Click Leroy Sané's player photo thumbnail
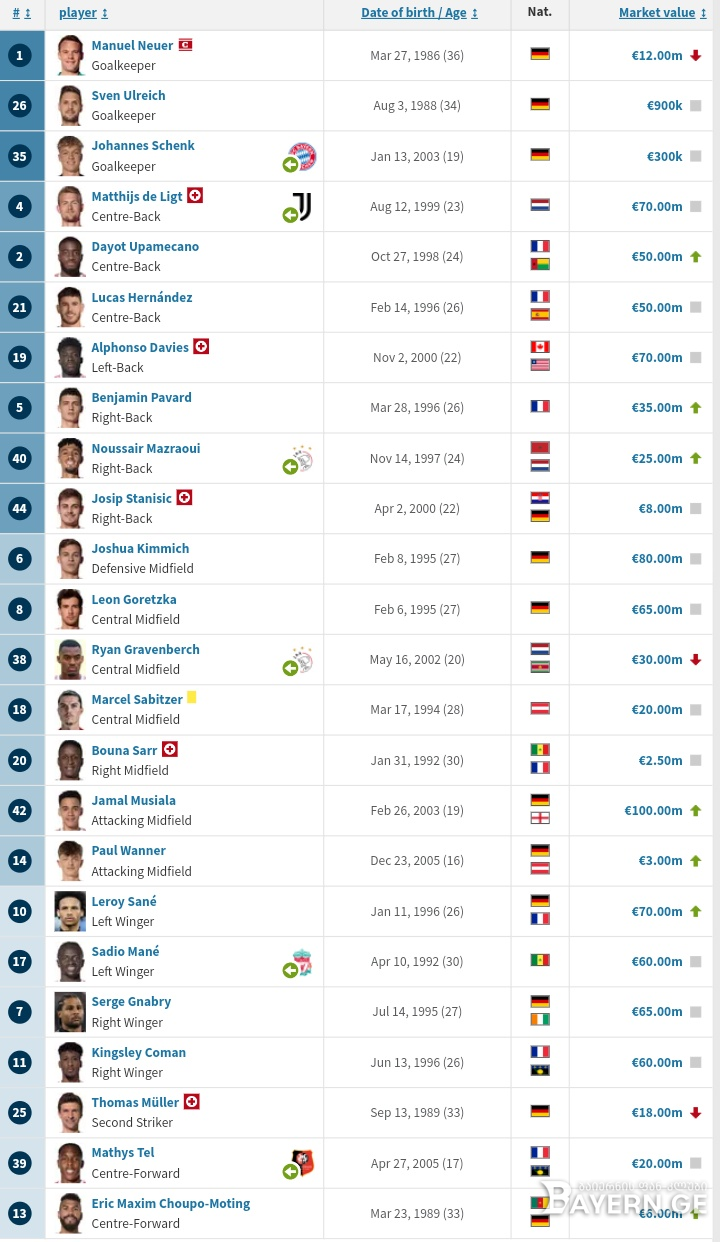 70,911
